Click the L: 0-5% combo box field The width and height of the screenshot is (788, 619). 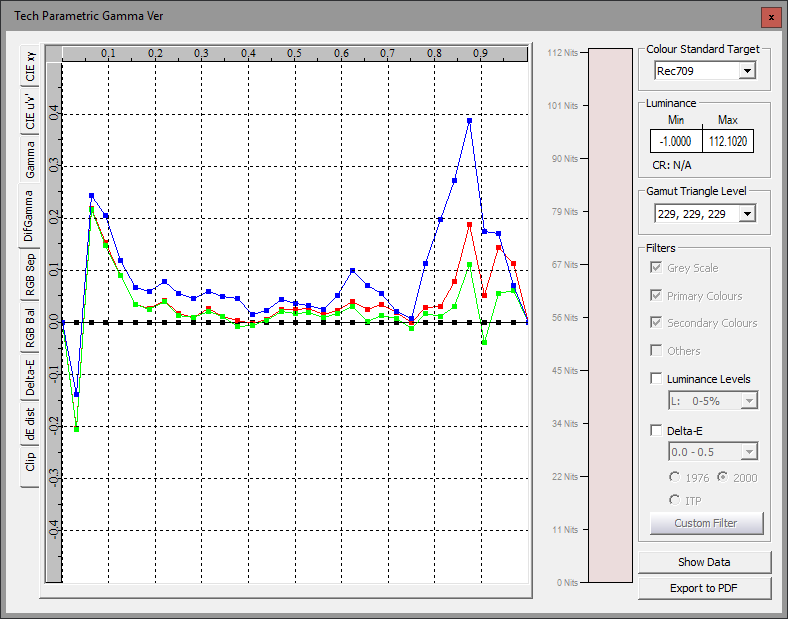point(713,401)
